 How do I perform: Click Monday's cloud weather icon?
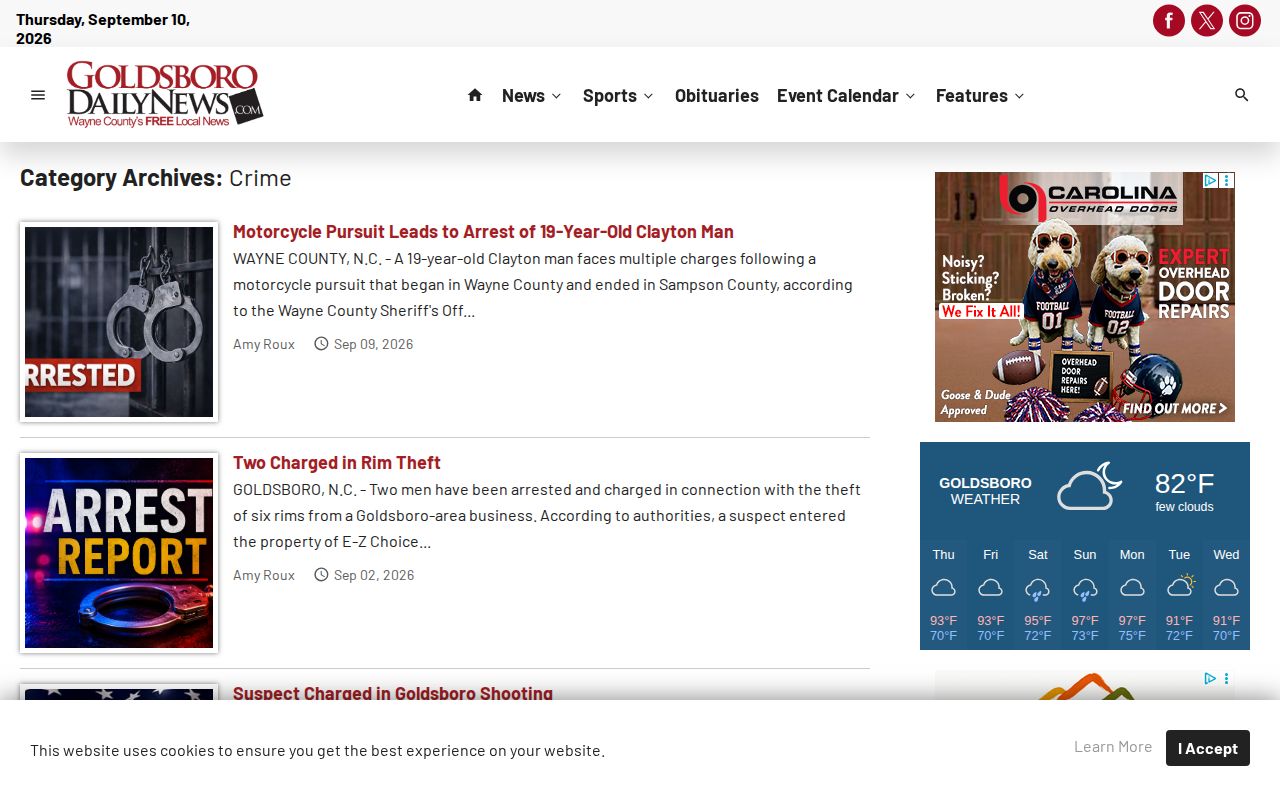[x=1132, y=588]
